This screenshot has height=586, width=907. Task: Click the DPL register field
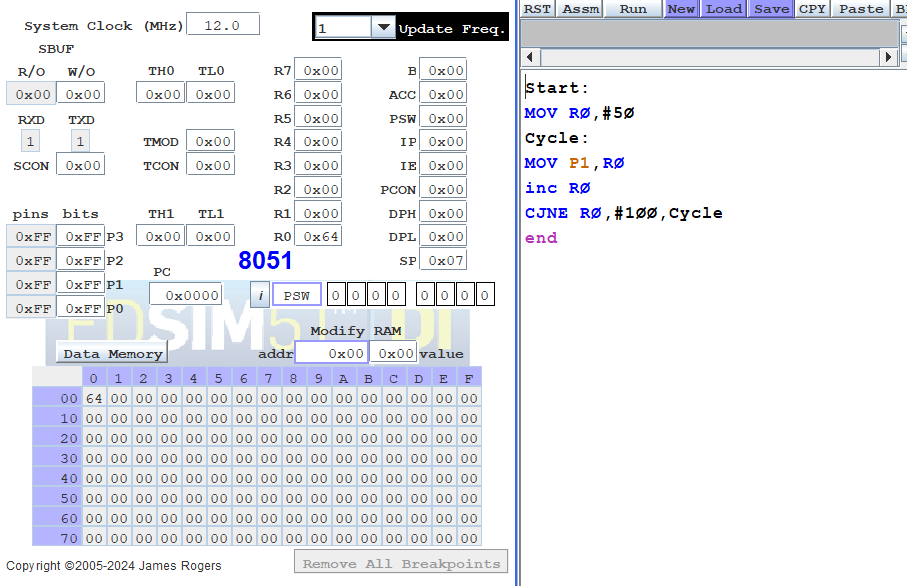(443, 236)
